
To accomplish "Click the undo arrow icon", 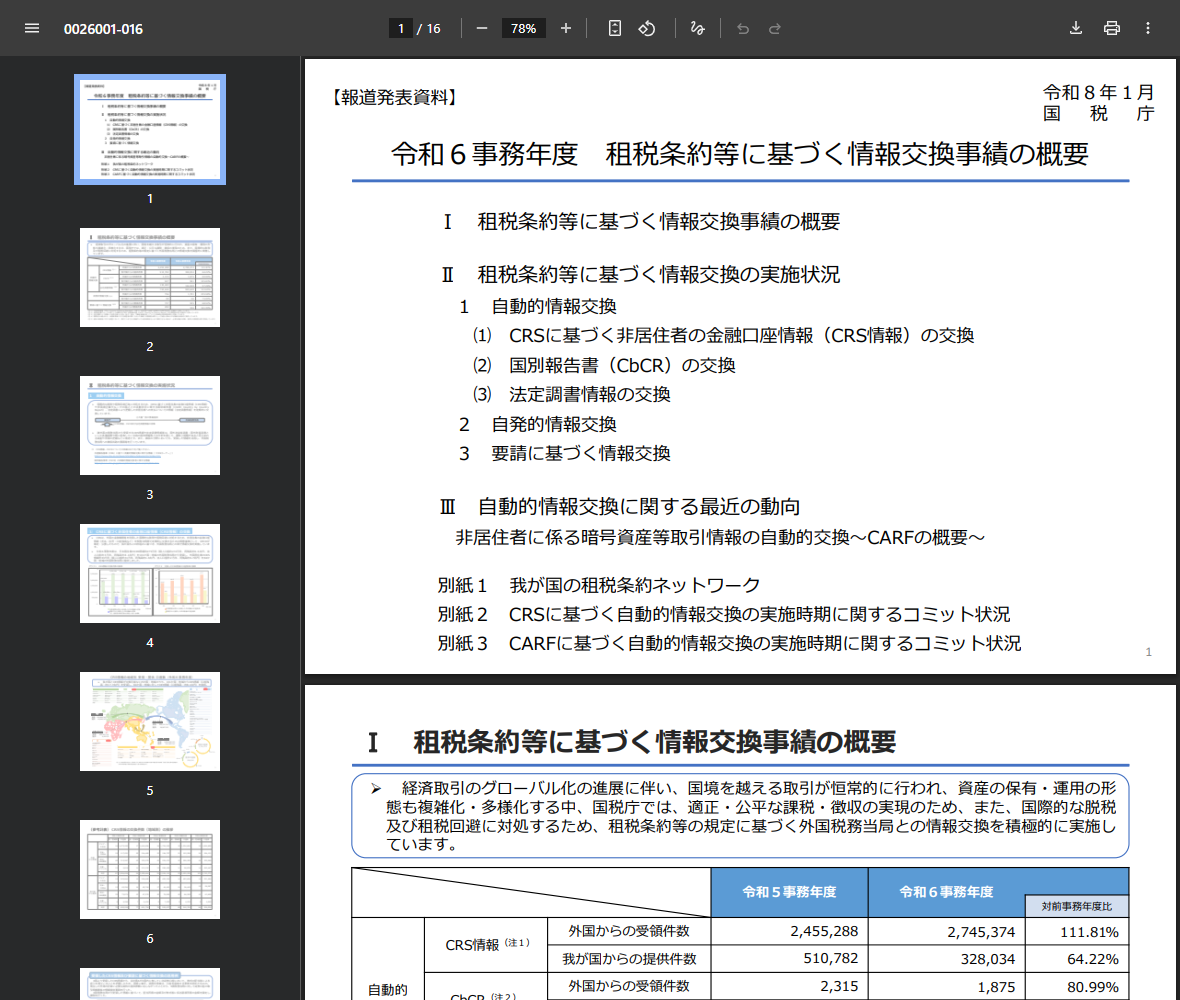I will 743,29.
